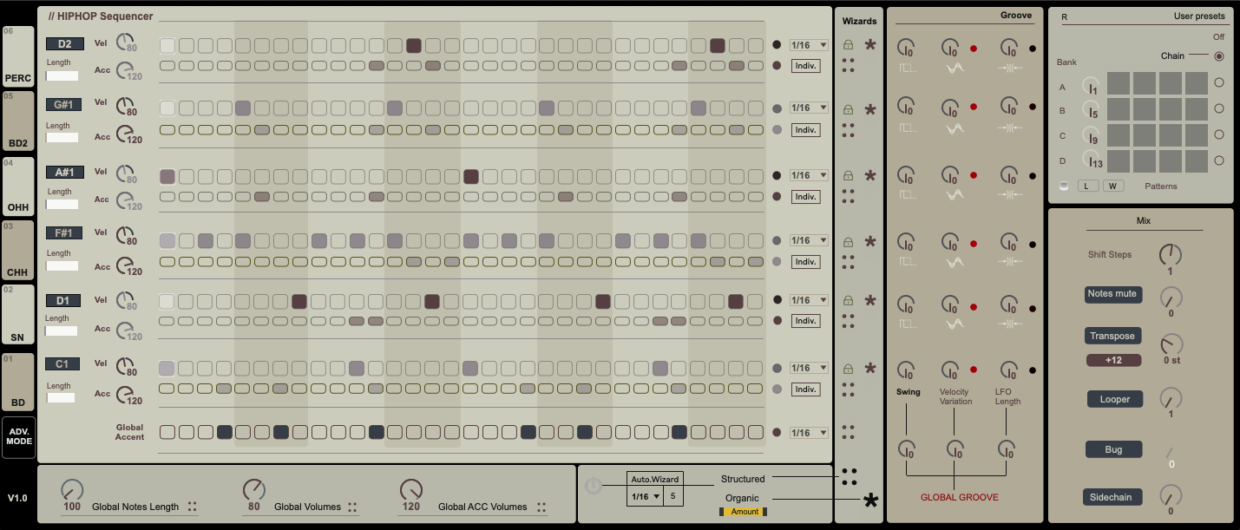Image resolution: width=1240 pixels, height=530 pixels.
Task: Click the velocity wave icon in G#1 groove row
Action: click(x=955, y=127)
